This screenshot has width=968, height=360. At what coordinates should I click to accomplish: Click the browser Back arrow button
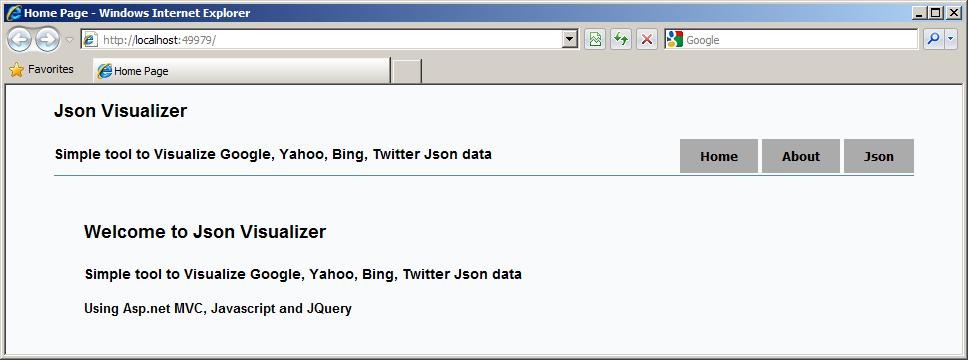[20, 40]
